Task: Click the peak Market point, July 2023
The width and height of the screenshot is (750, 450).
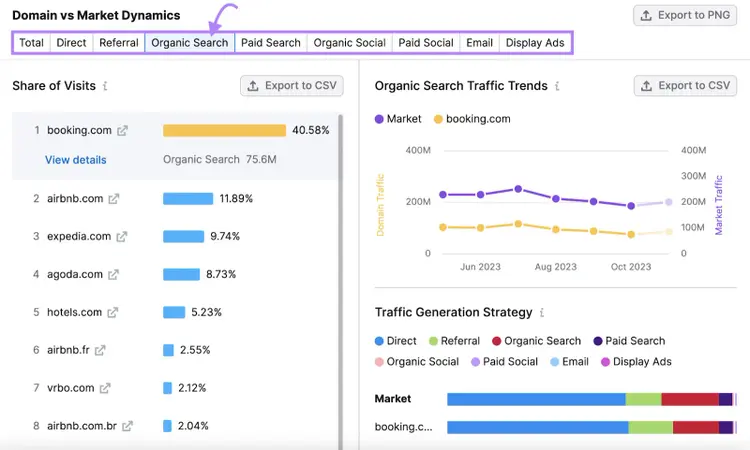Action: point(518,189)
